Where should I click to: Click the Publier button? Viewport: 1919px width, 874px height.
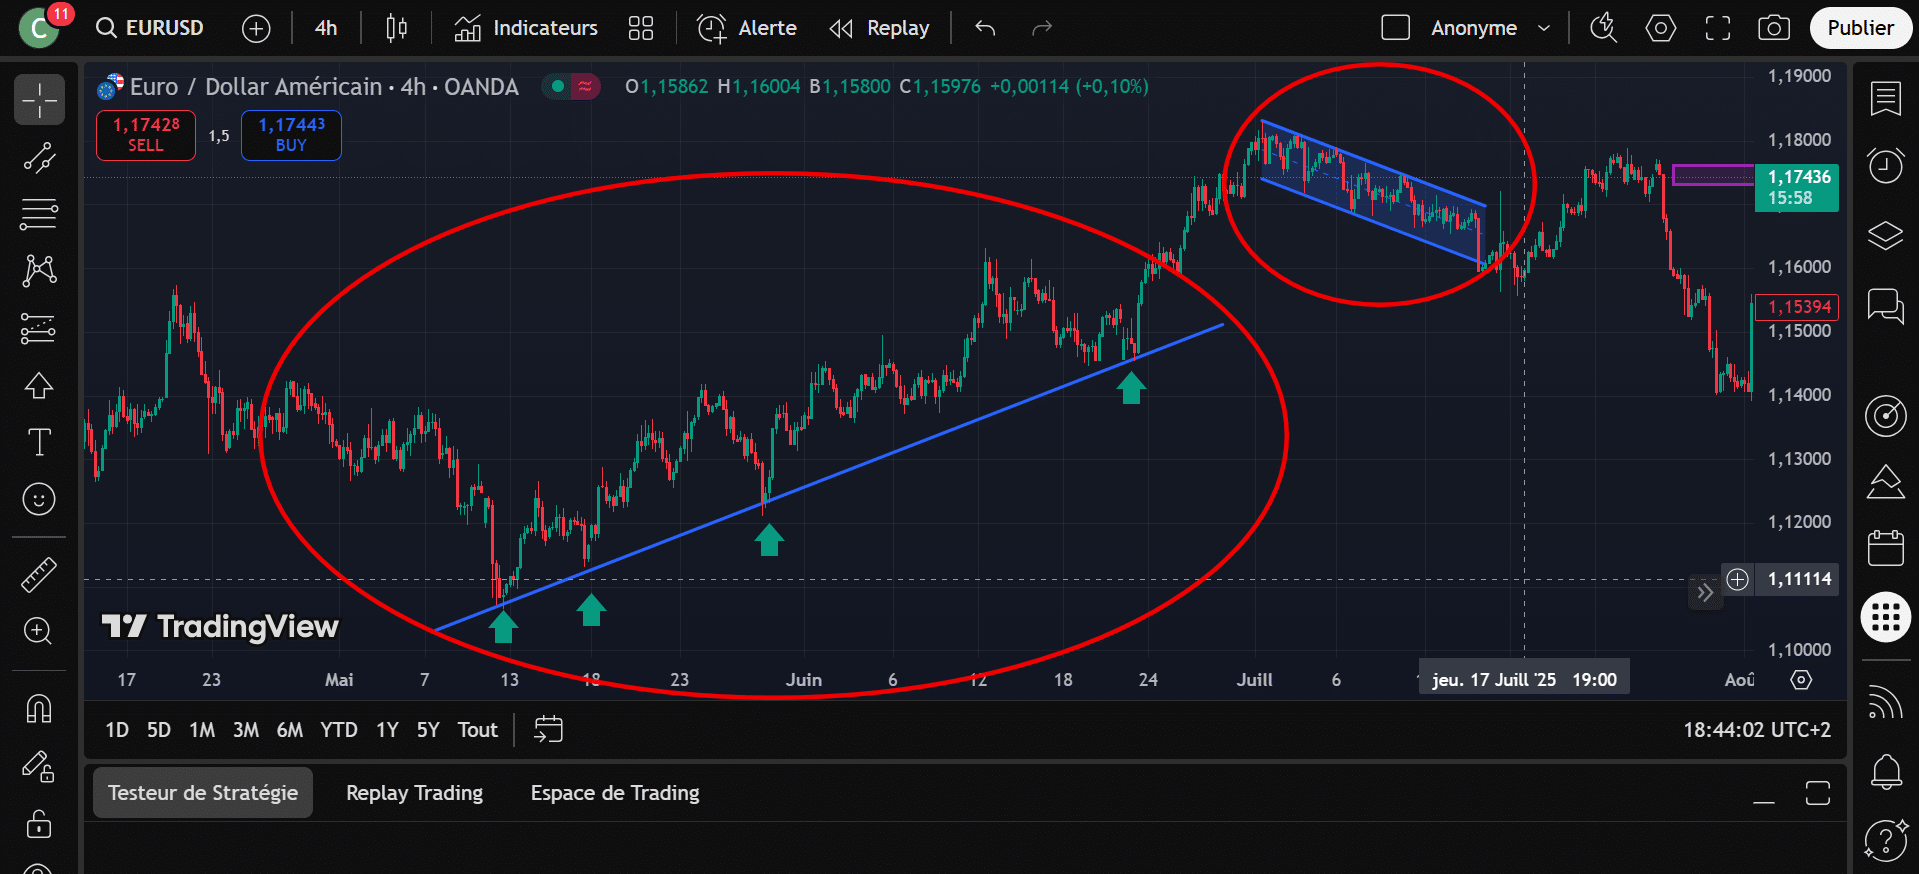point(1859,28)
